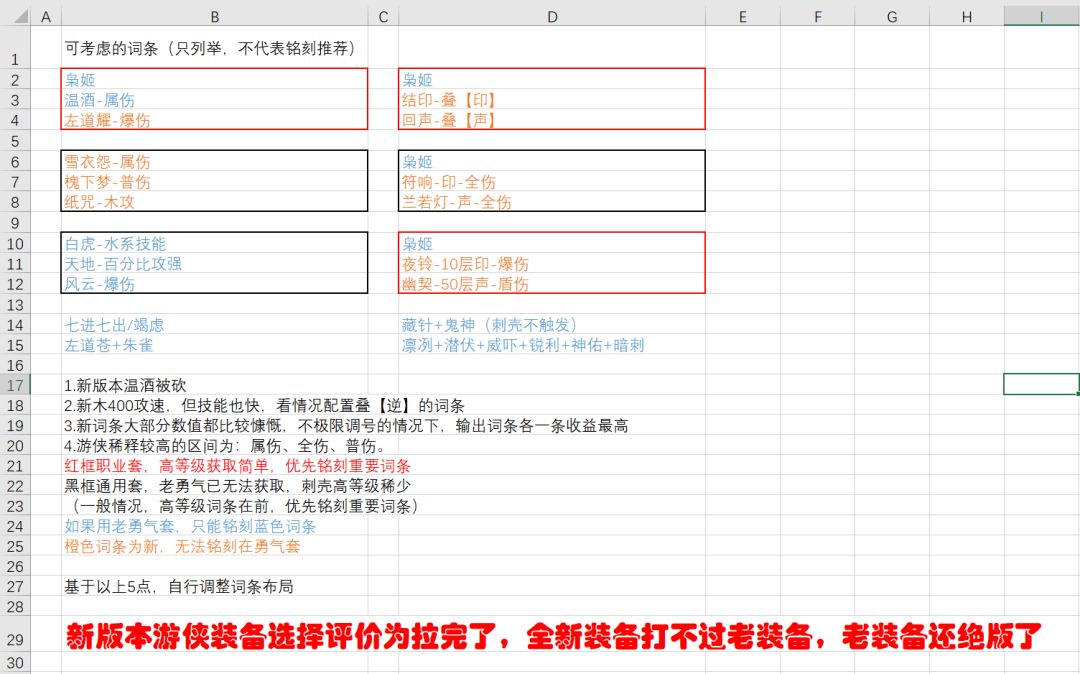Click red text 红框职业套

(x=237, y=466)
